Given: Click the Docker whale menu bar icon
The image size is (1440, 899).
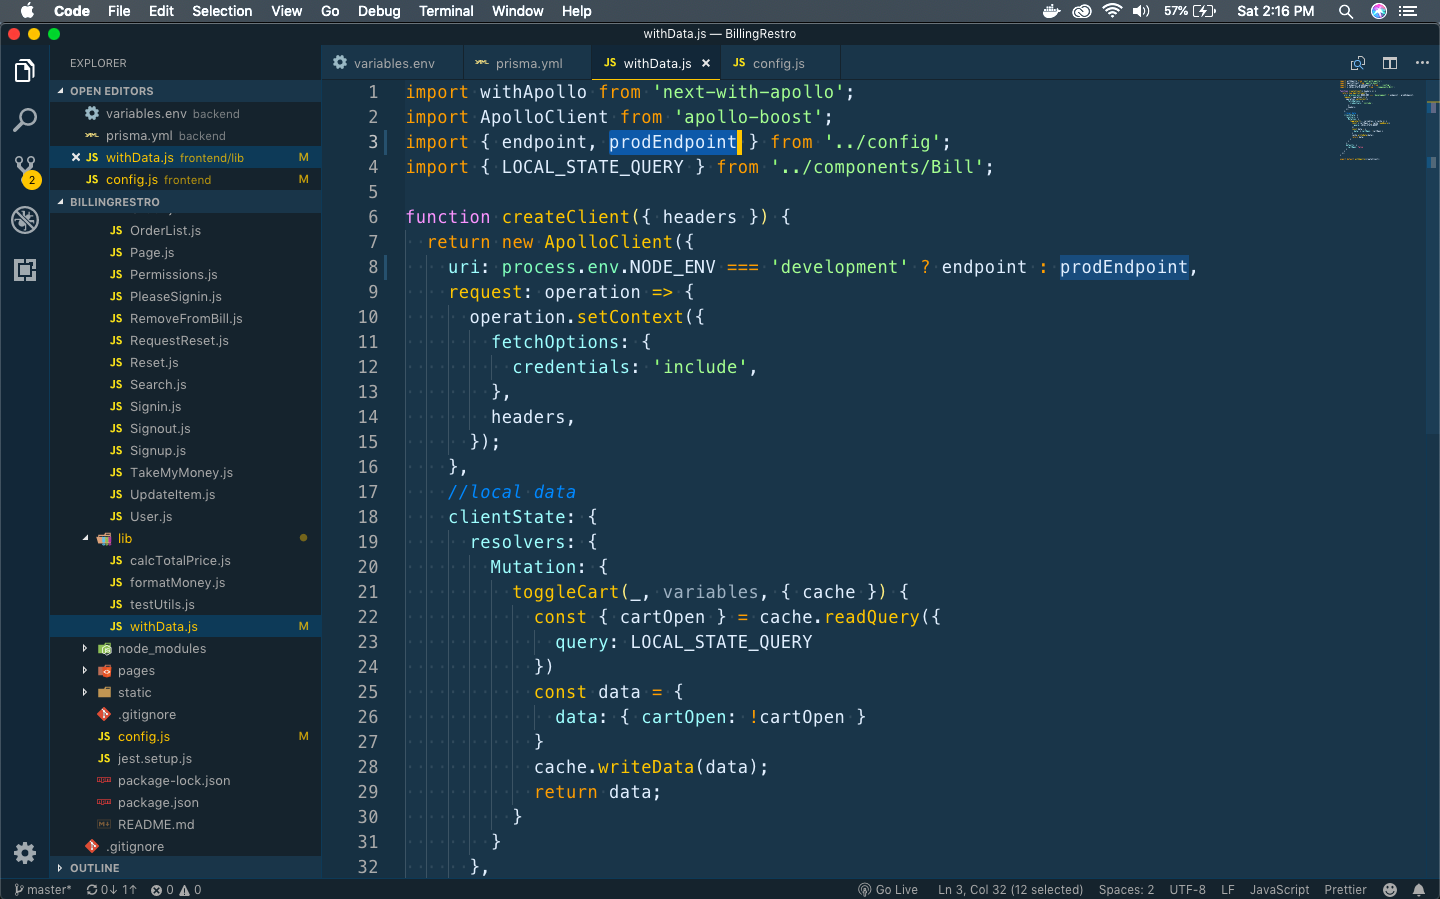Looking at the screenshot, I should click(x=1051, y=11).
